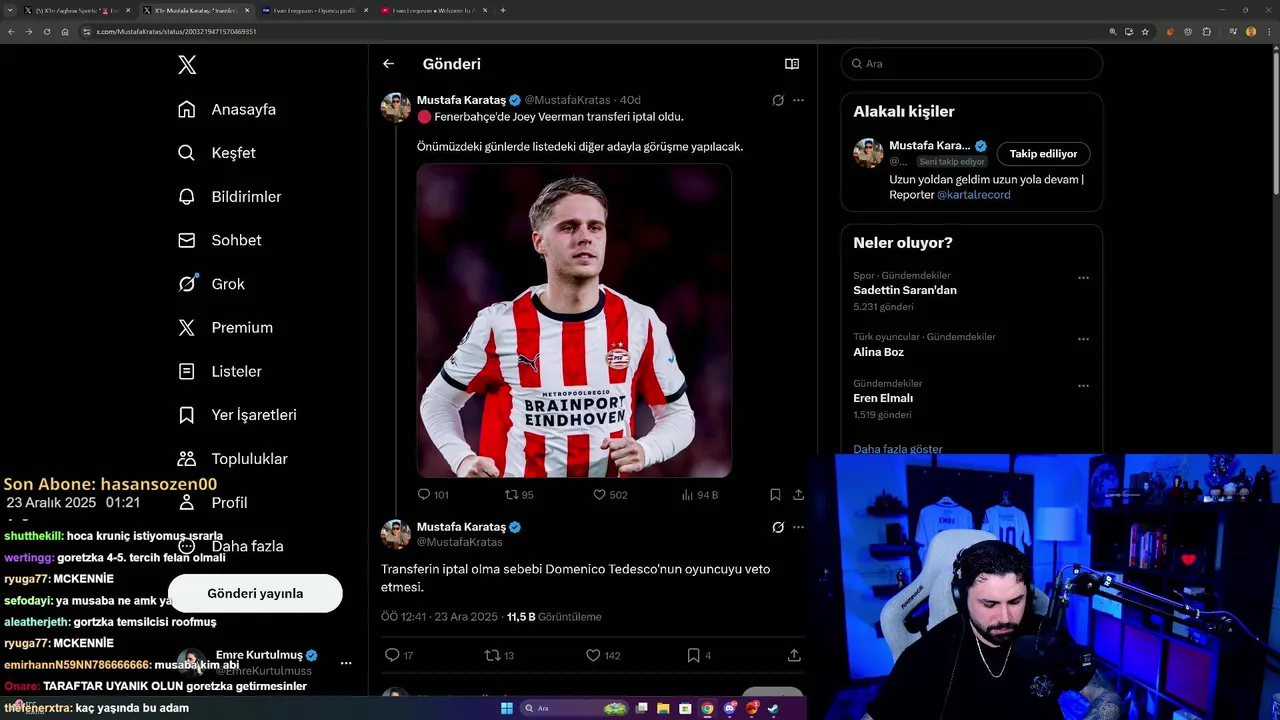Open the @MustafaKratas handle on first post

tap(567, 100)
